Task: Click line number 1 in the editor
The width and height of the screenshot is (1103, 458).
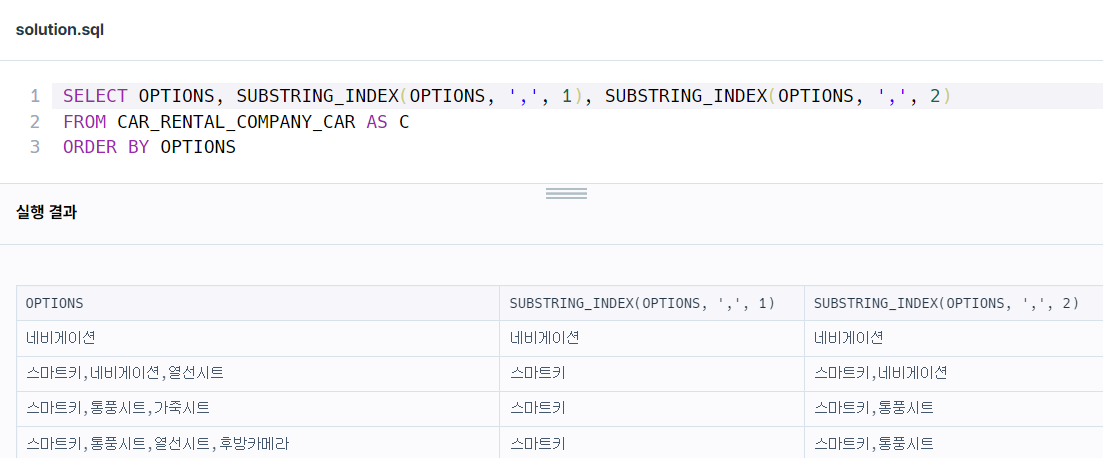Action: point(35,96)
